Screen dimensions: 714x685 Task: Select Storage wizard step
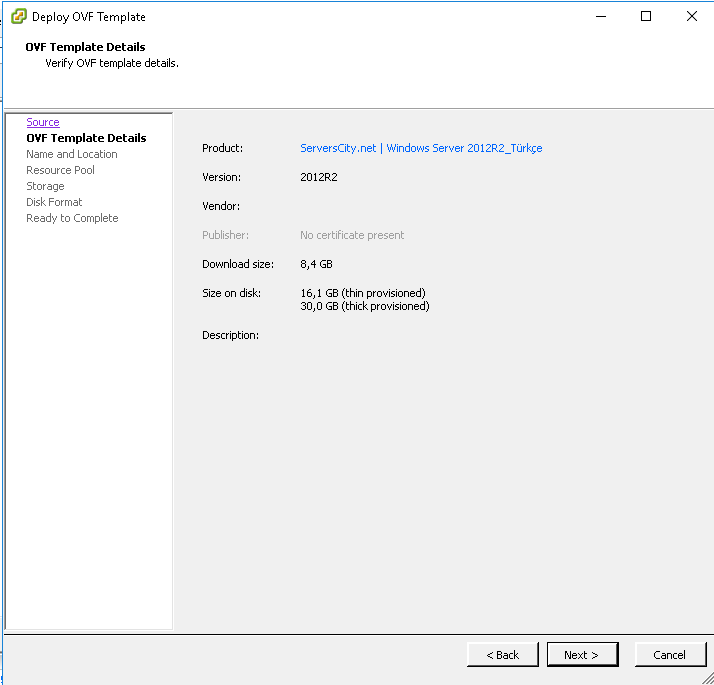[45, 186]
